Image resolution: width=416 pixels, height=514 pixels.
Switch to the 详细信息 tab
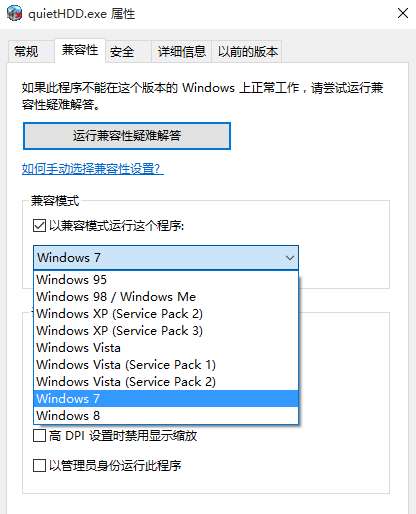181,51
